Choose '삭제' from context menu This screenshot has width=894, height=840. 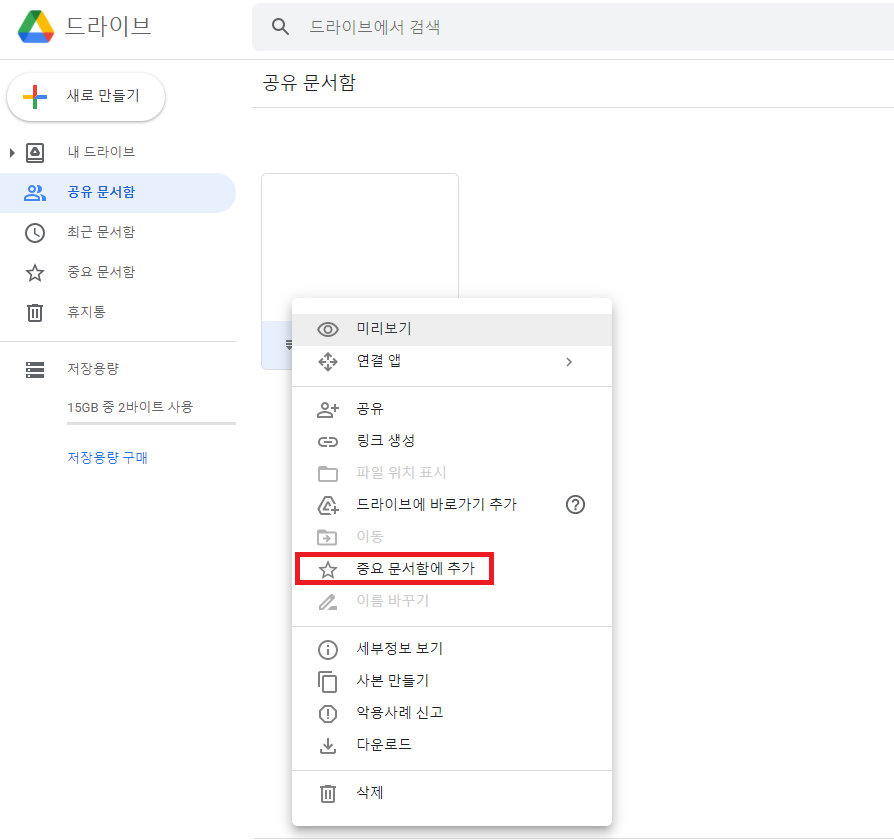click(452, 793)
